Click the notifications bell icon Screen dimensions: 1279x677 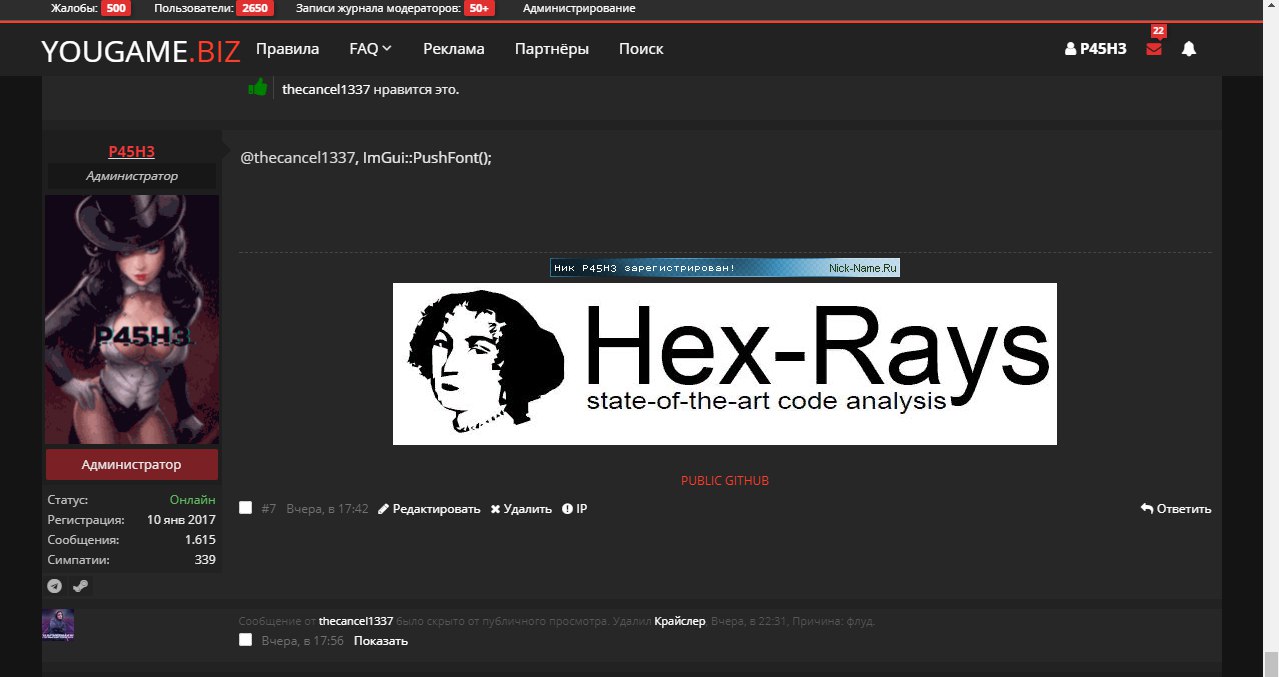pos(1189,49)
